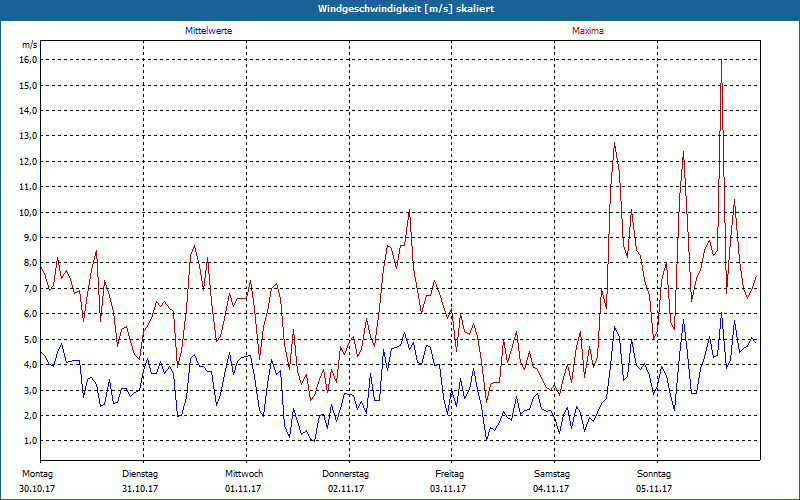Click the date 01.11.17

tap(243, 489)
